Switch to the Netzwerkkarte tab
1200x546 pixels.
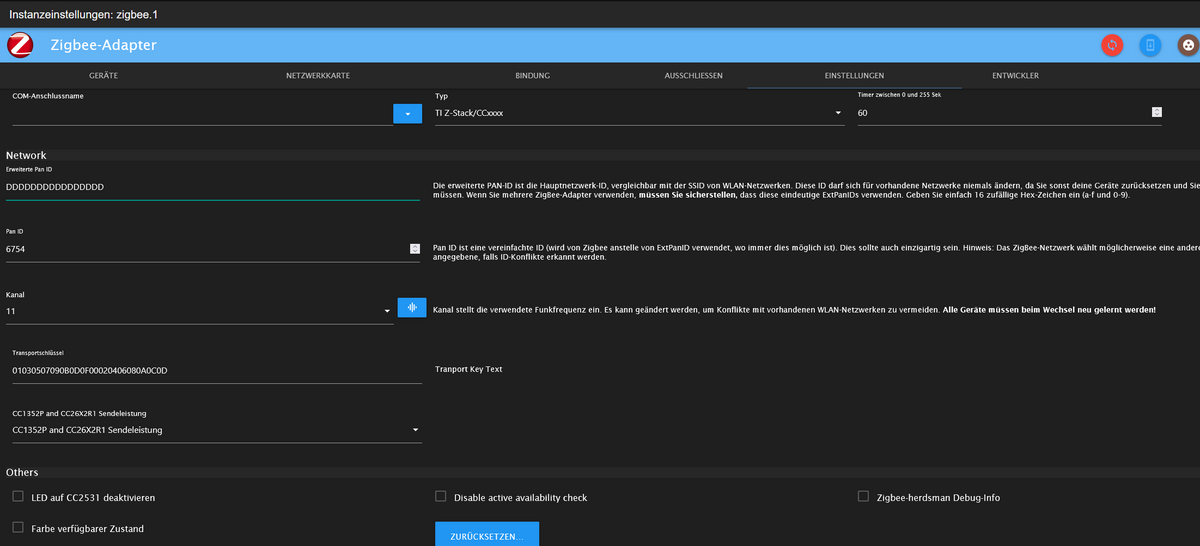317,76
